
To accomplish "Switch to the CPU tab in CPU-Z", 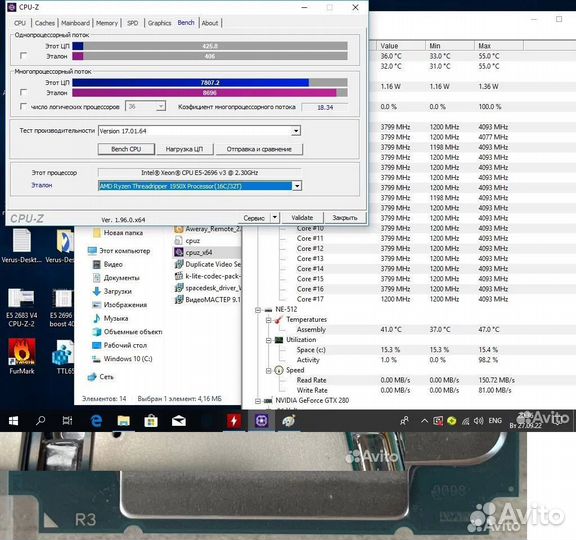I will pos(20,23).
